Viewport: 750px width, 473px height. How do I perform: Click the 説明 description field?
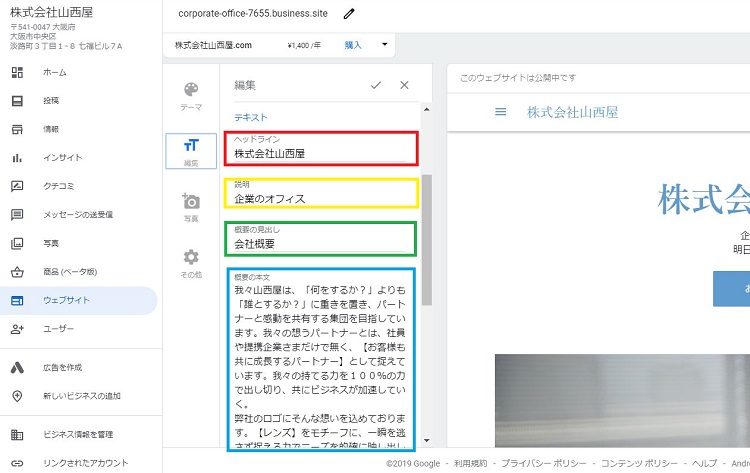click(x=321, y=193)
